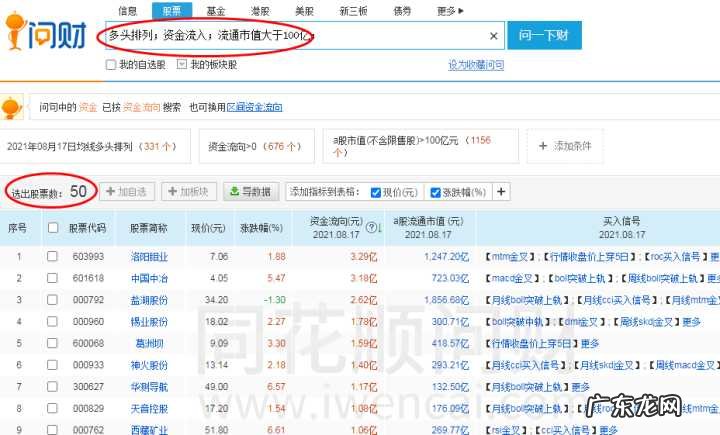Expand the 更多 menu in top navigation

[450, 11]
